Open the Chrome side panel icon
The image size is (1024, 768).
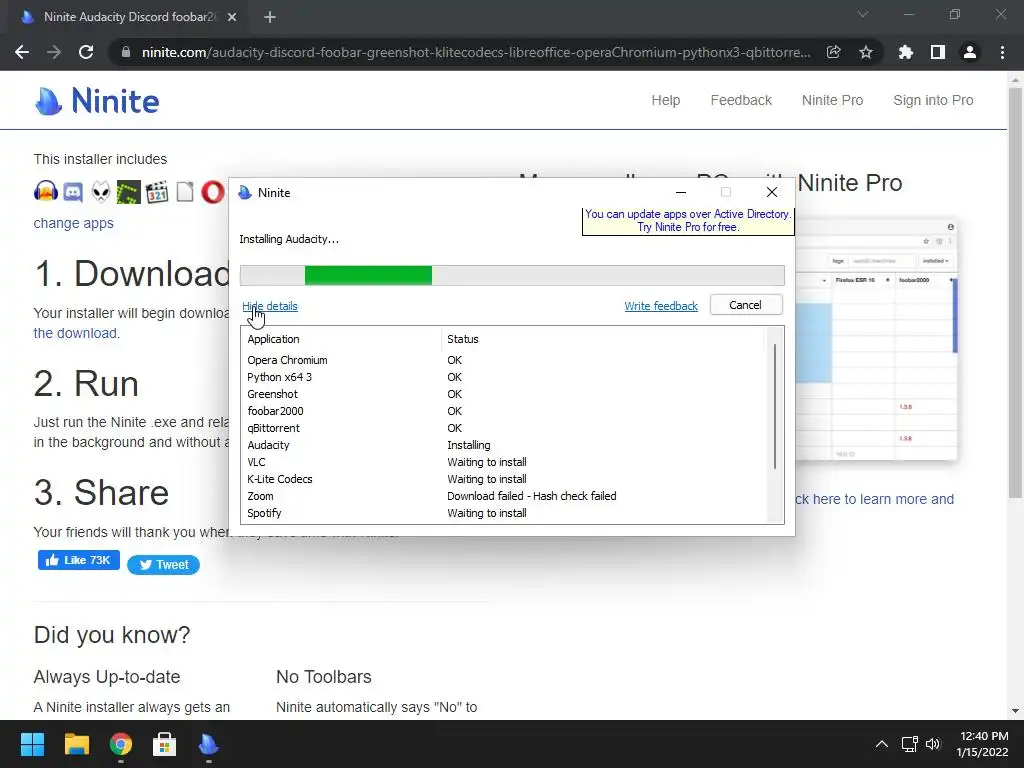938,52
